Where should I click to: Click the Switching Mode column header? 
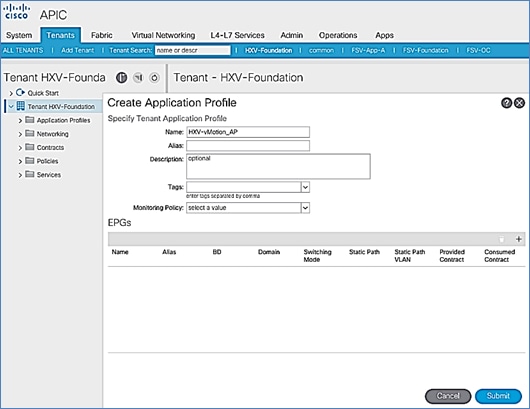pos(317,256)
